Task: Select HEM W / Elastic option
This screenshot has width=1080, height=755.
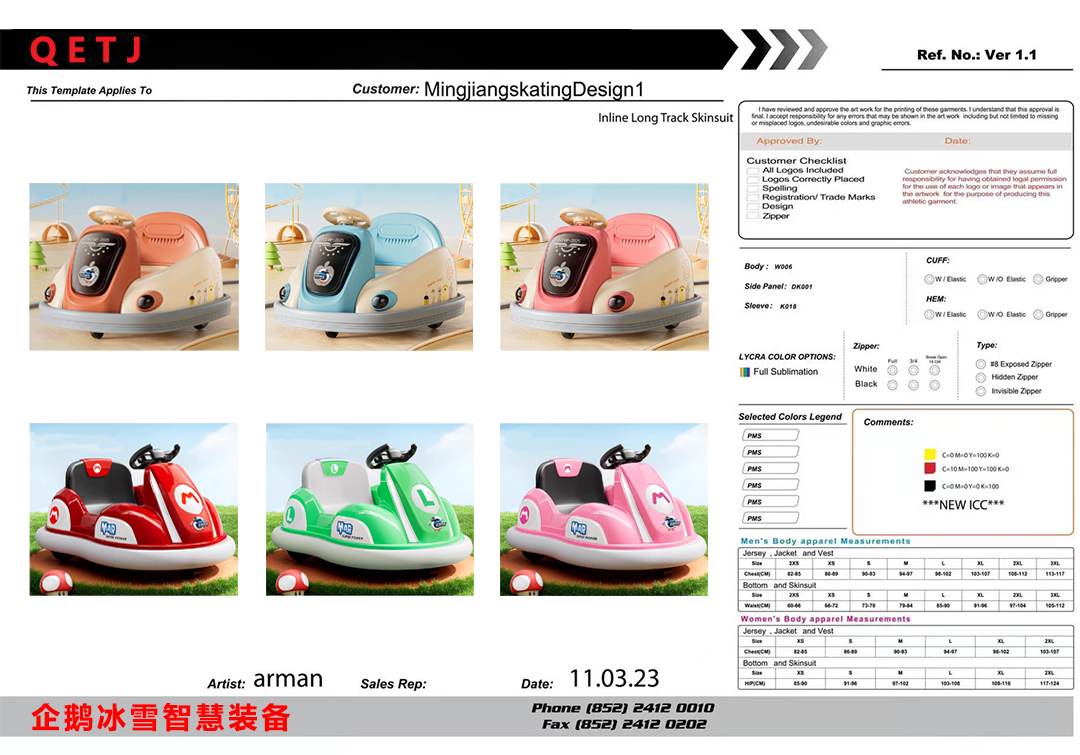Action: (x=929, y=314)
